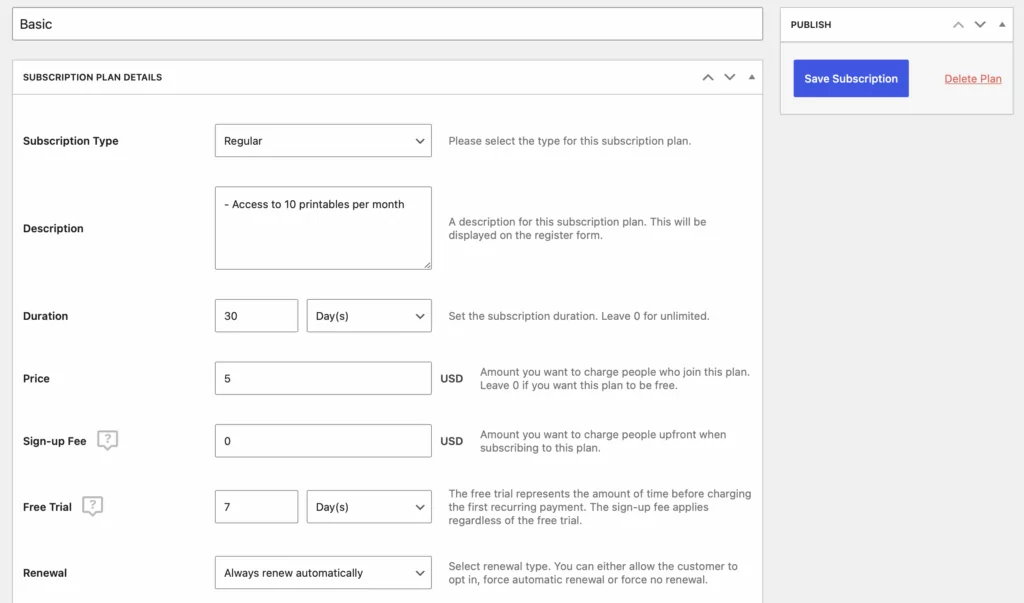Focus the Free Trial number field
This screenshot has height=603, width=1024.
[256, 506]
